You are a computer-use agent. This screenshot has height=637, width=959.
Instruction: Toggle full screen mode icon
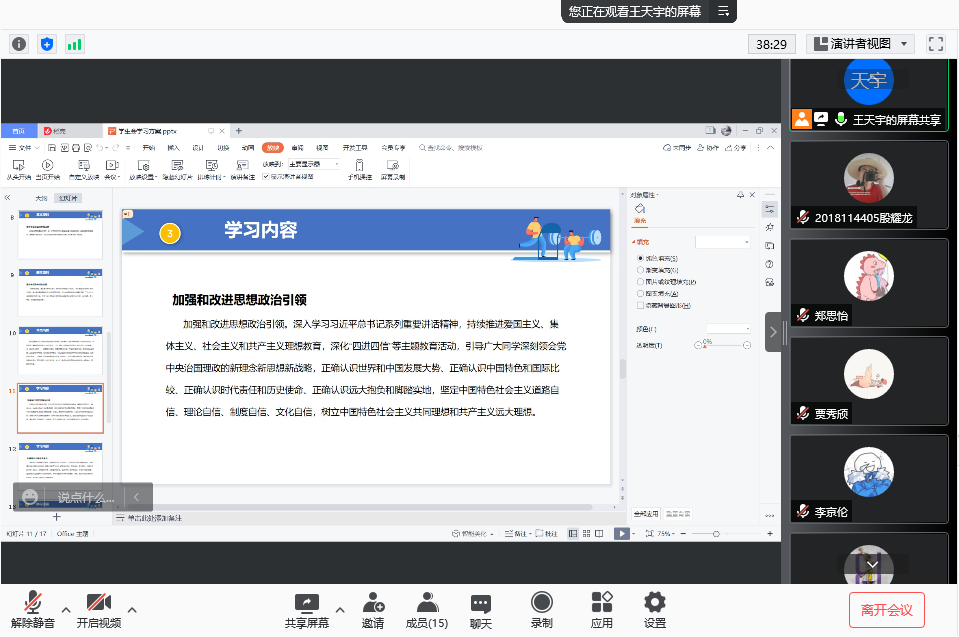(x=936, y=44)
